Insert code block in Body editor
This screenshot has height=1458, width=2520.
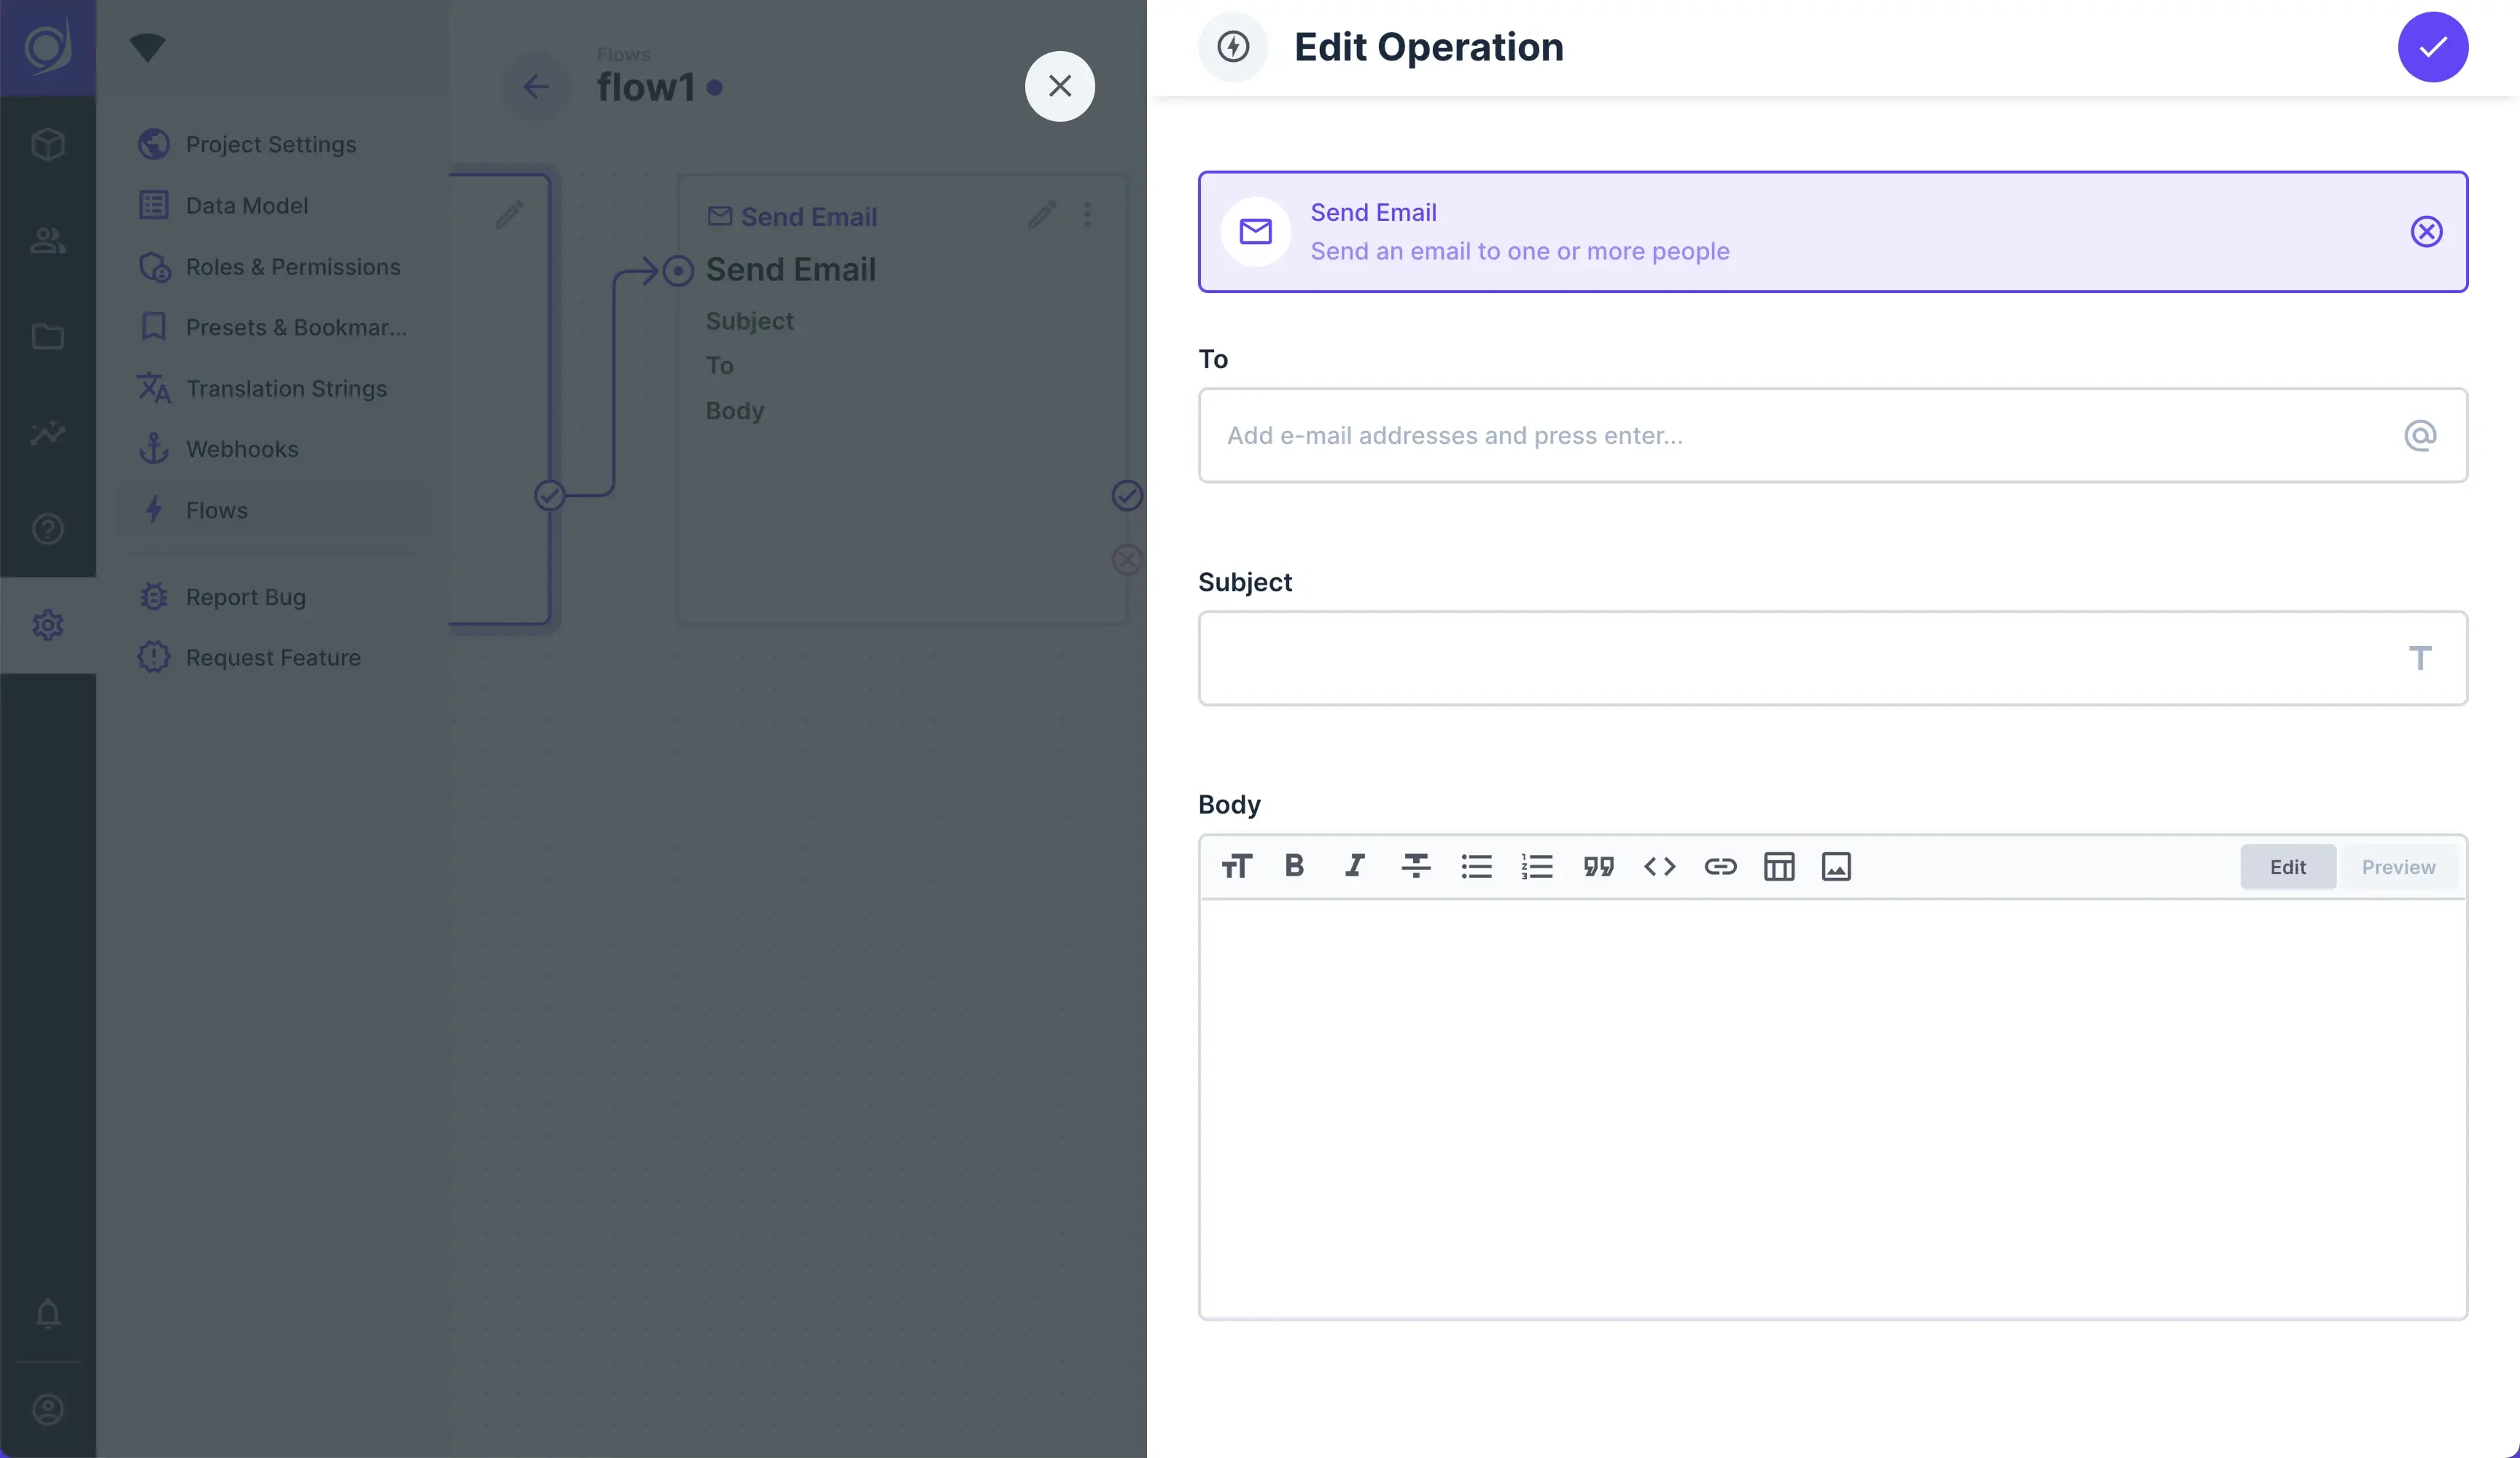[1659, 866]
